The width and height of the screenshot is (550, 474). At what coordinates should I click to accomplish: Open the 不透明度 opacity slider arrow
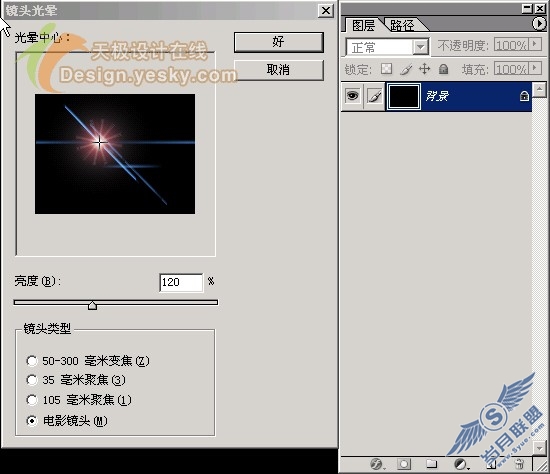(x=535, y=44)
